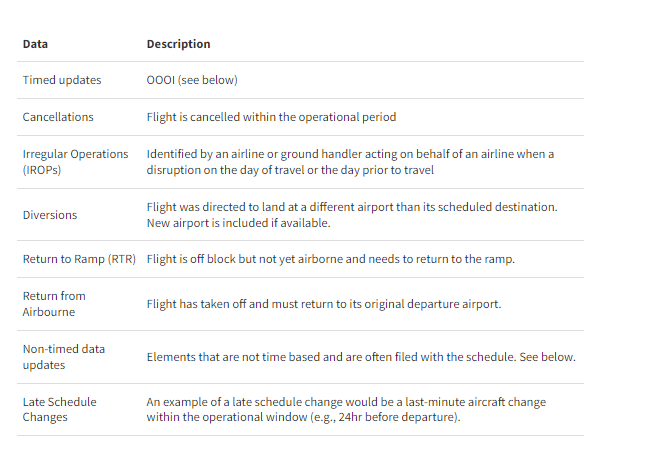Click the off block but not airborne text
The image size is (660, 475).
tap(331, 259)
